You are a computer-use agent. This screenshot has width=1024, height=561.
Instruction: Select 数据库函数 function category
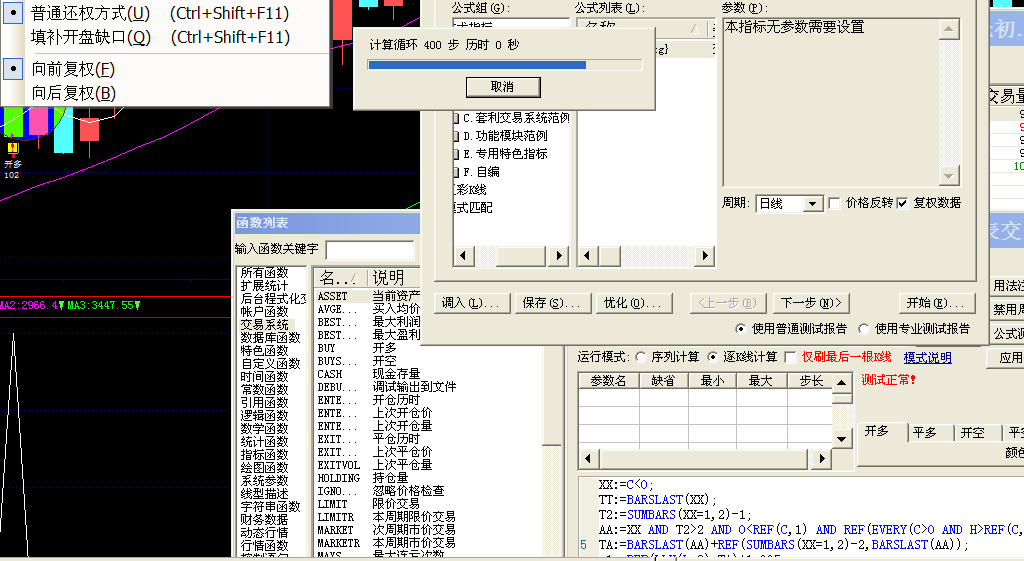(x=270, y=338)
